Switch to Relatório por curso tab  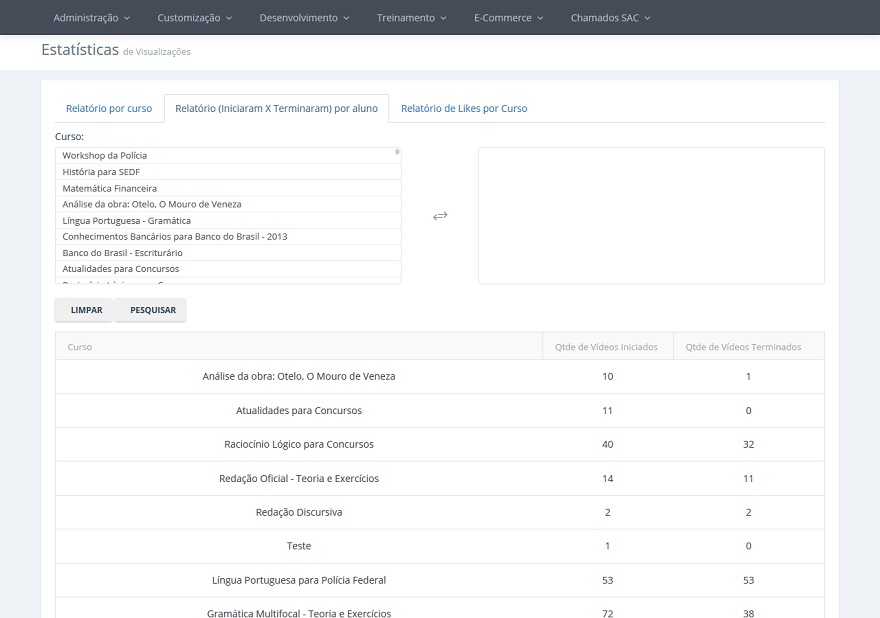(109, 108)
